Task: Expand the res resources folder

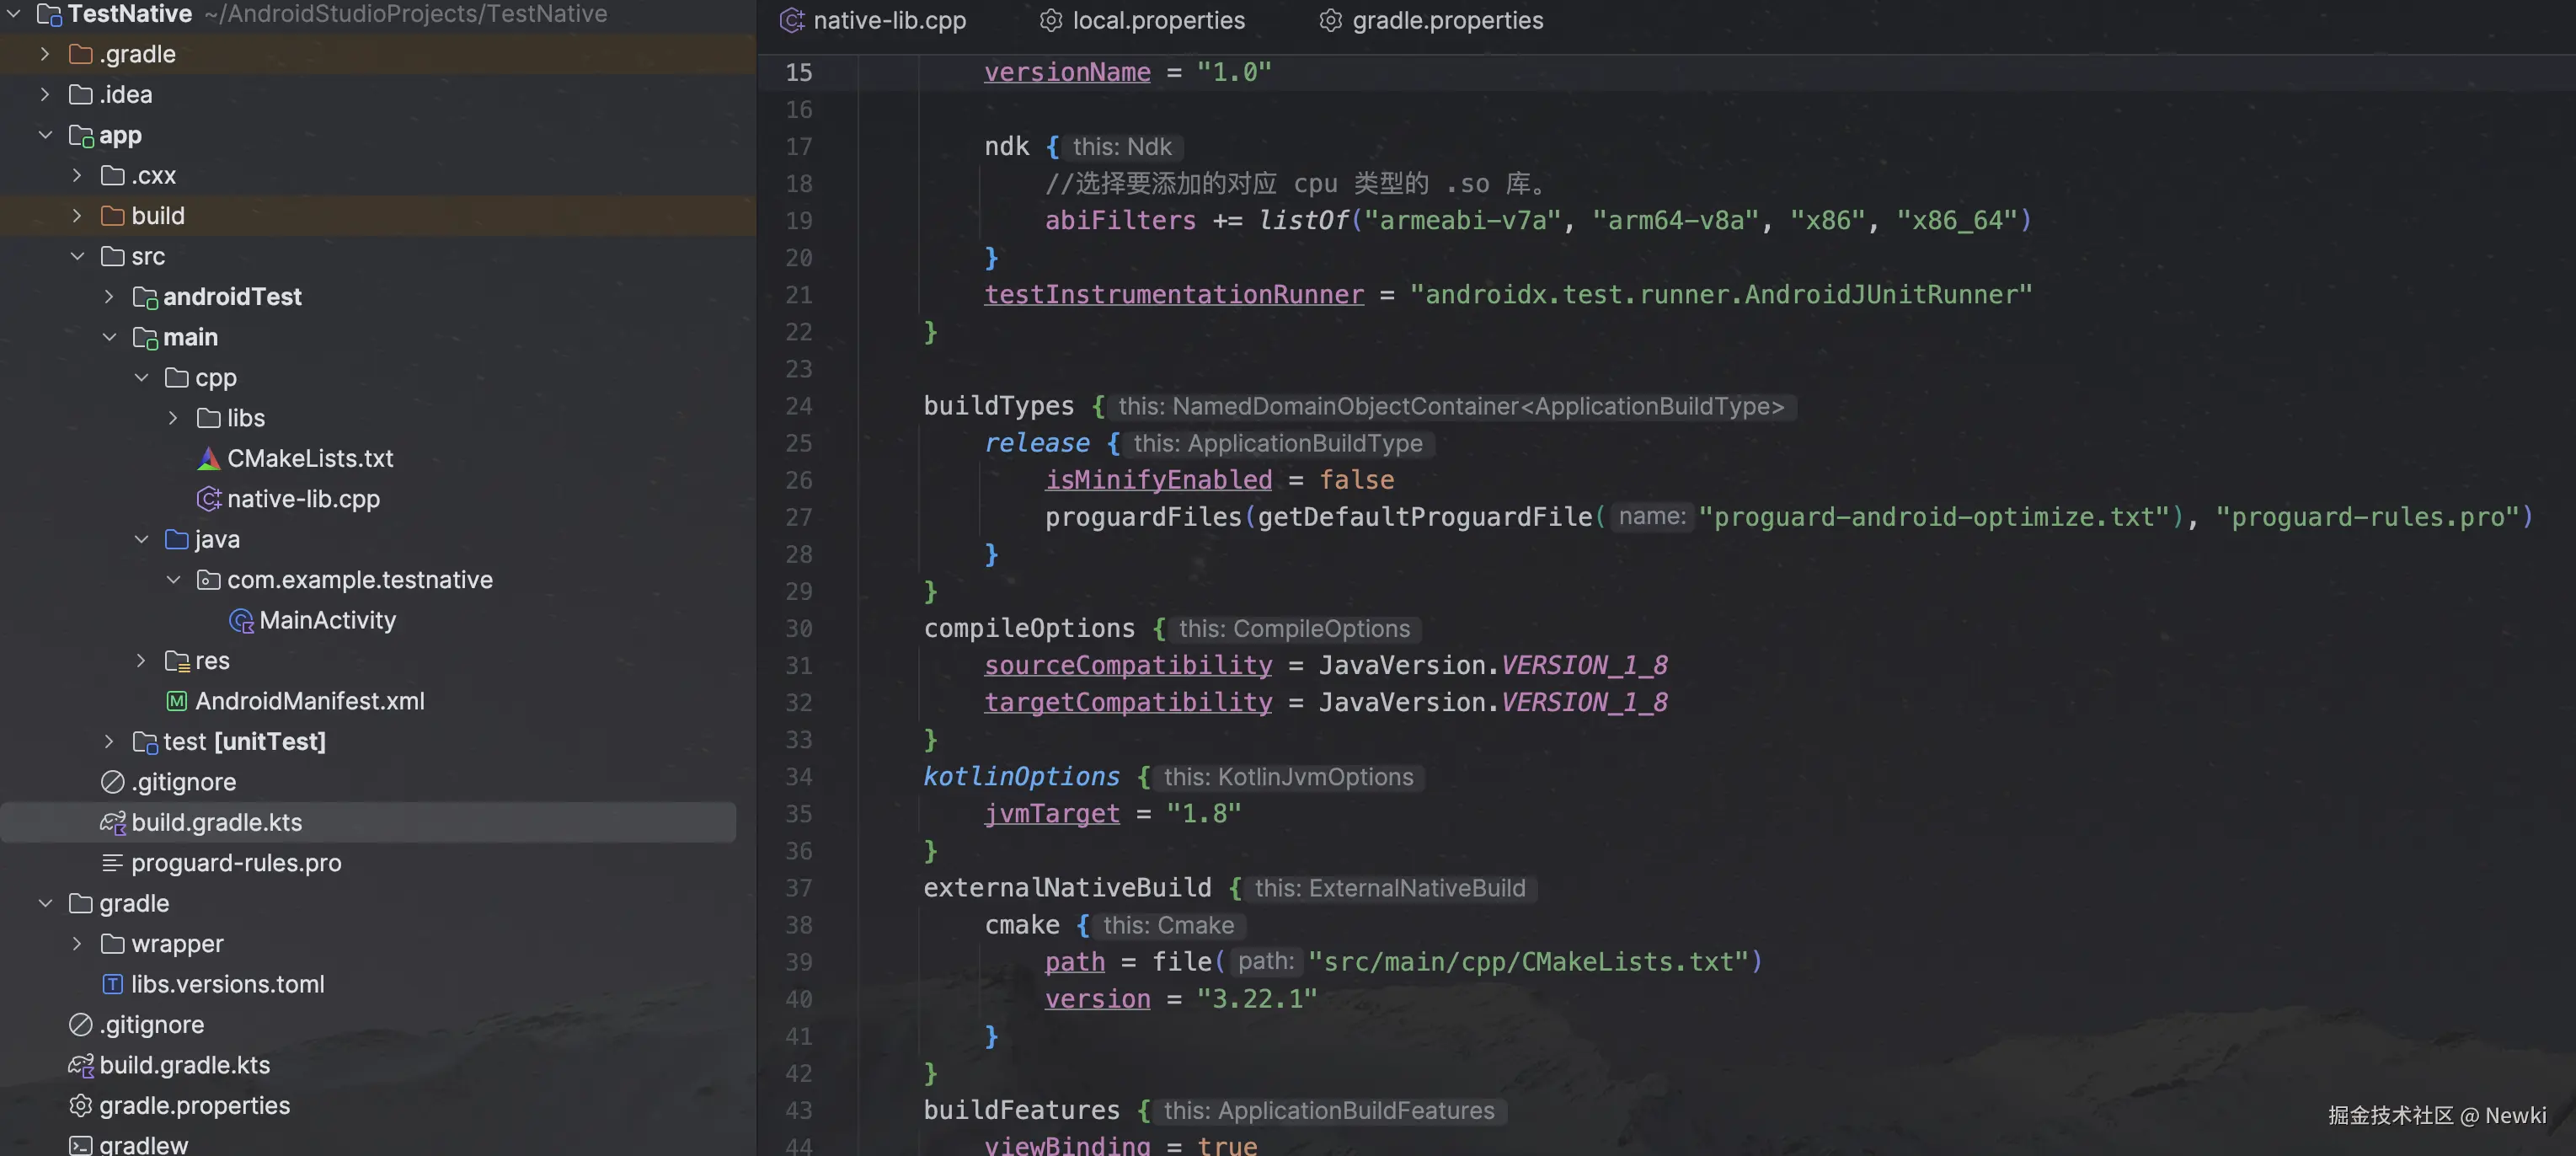Action: pos(141,661)
